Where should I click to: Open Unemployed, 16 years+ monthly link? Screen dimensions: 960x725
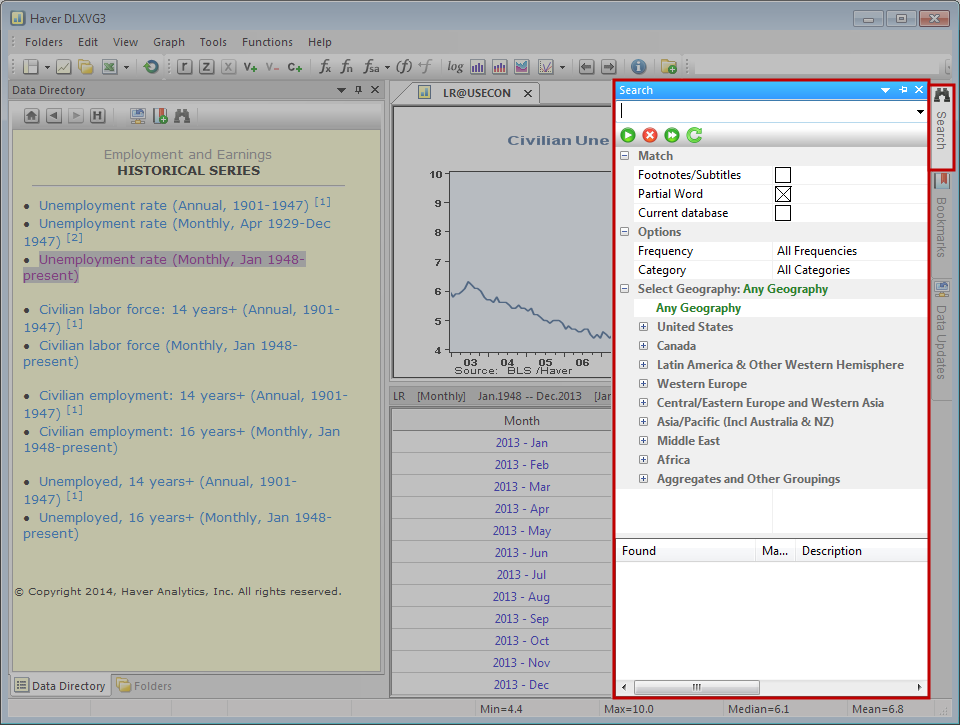pyautogui.click(x=178, y=525)
